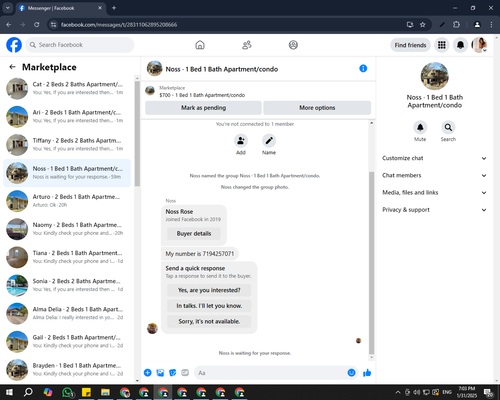Open the Facebook menu grid icon
500x400 pixels.
click(442, 45)
